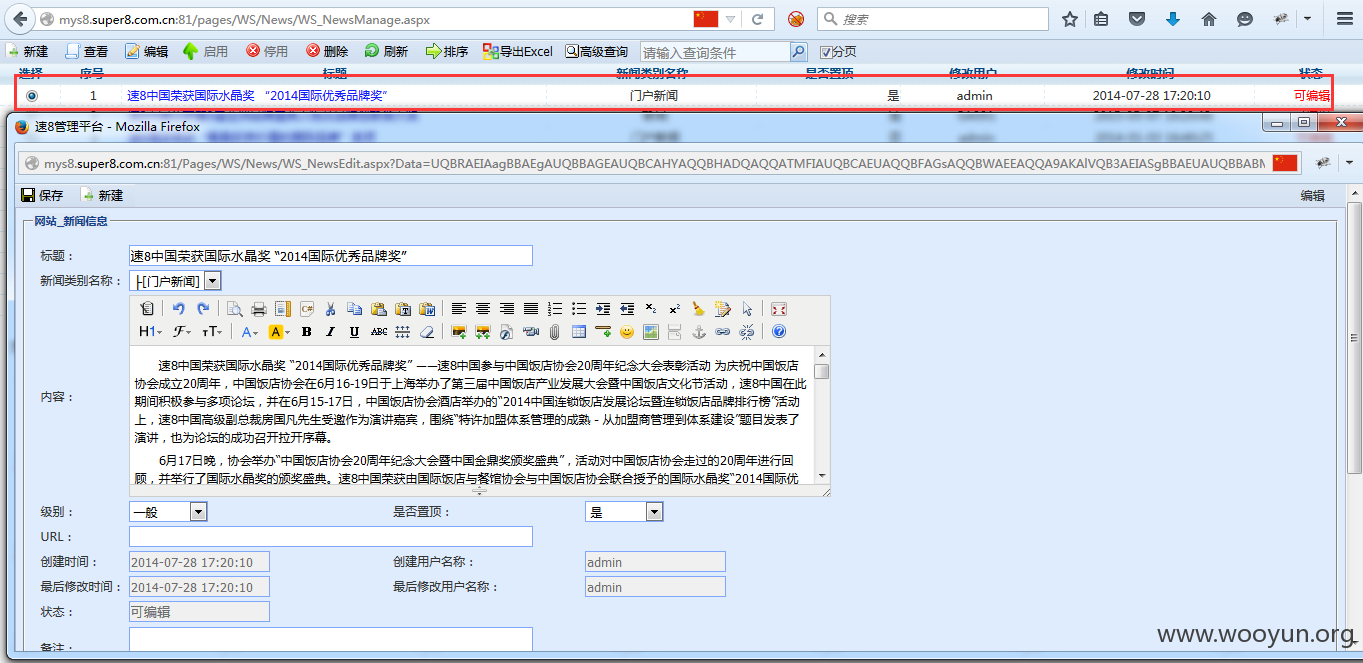Screen dimensions: 1363x663
Task: Click 刷新 in the main toolbar
Action: 386,52
